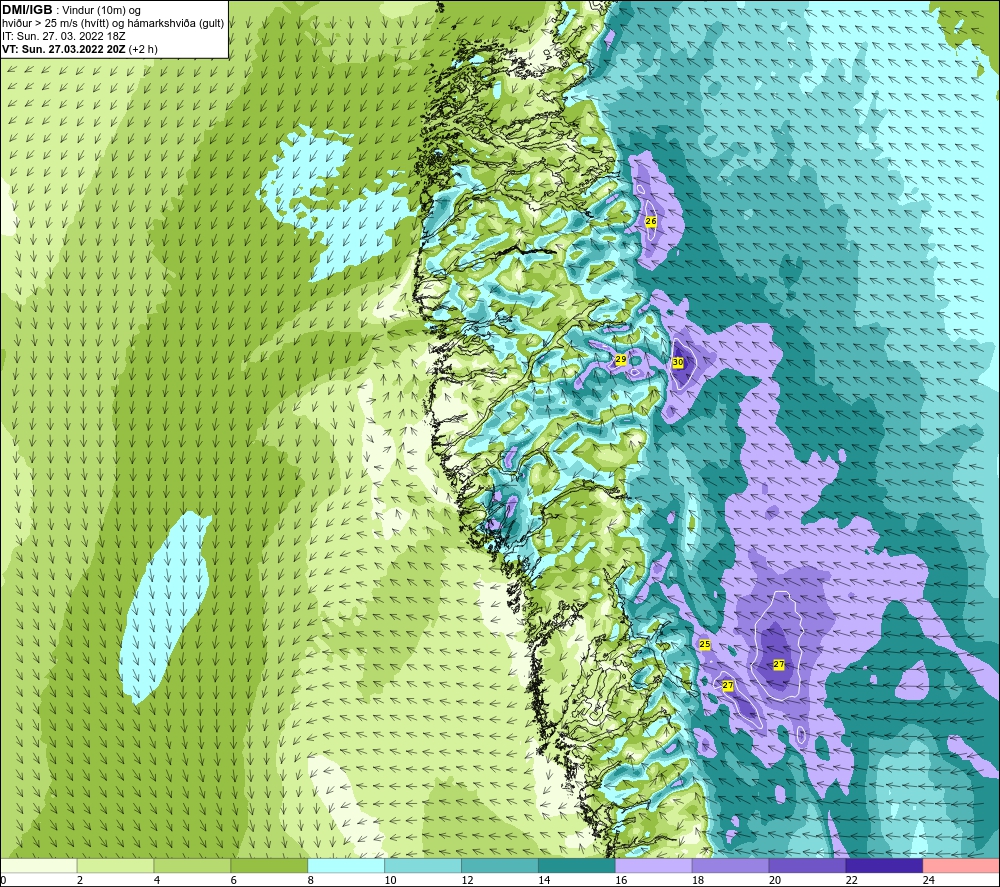Pick the 6–8 m/s darker green swatch

click(x=269, y=865)
